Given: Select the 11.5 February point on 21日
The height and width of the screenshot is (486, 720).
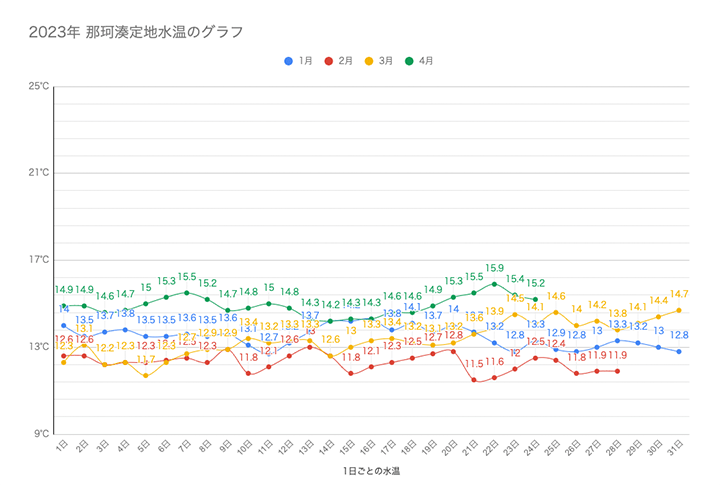Looking at the screenshot, I should tap(474, 380).
